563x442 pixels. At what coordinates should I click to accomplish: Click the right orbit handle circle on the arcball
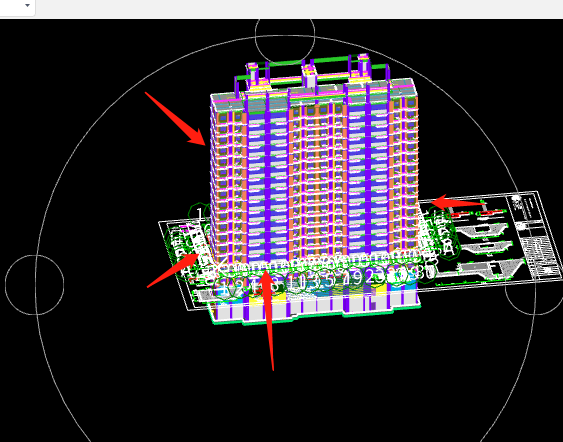[535, 285]
